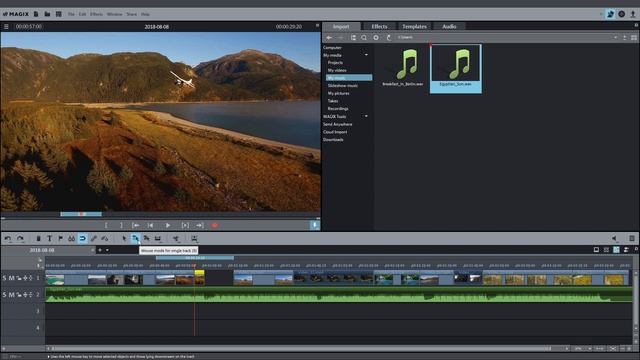640x360 pixels.
Task: Toggle solo S on track 1
Action: point(4,278)
